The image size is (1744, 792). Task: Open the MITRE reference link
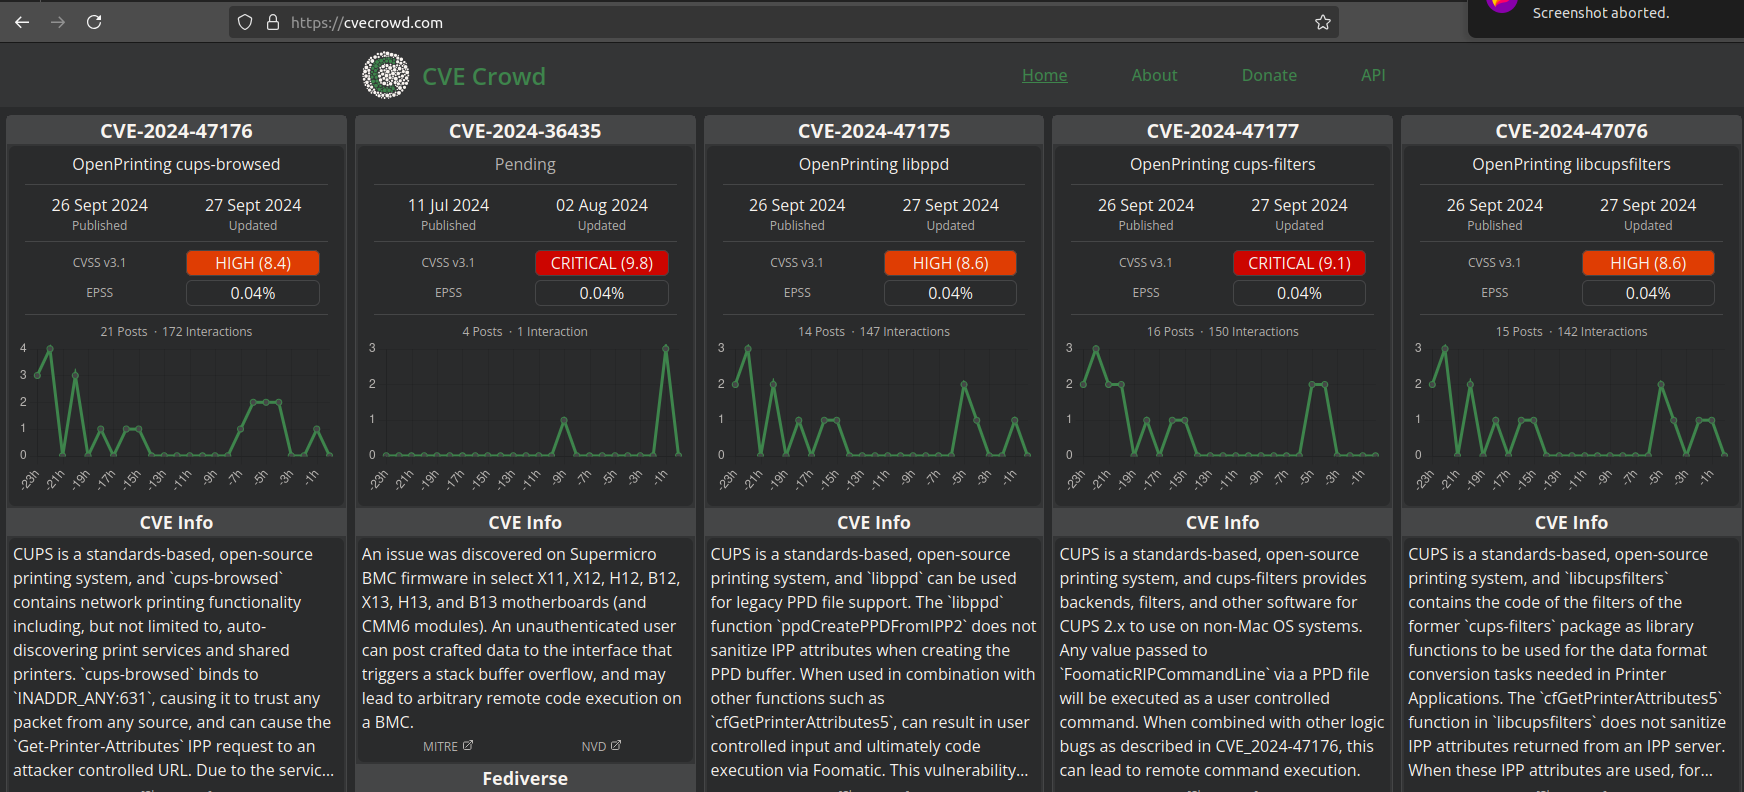click(x=448, y=746)
